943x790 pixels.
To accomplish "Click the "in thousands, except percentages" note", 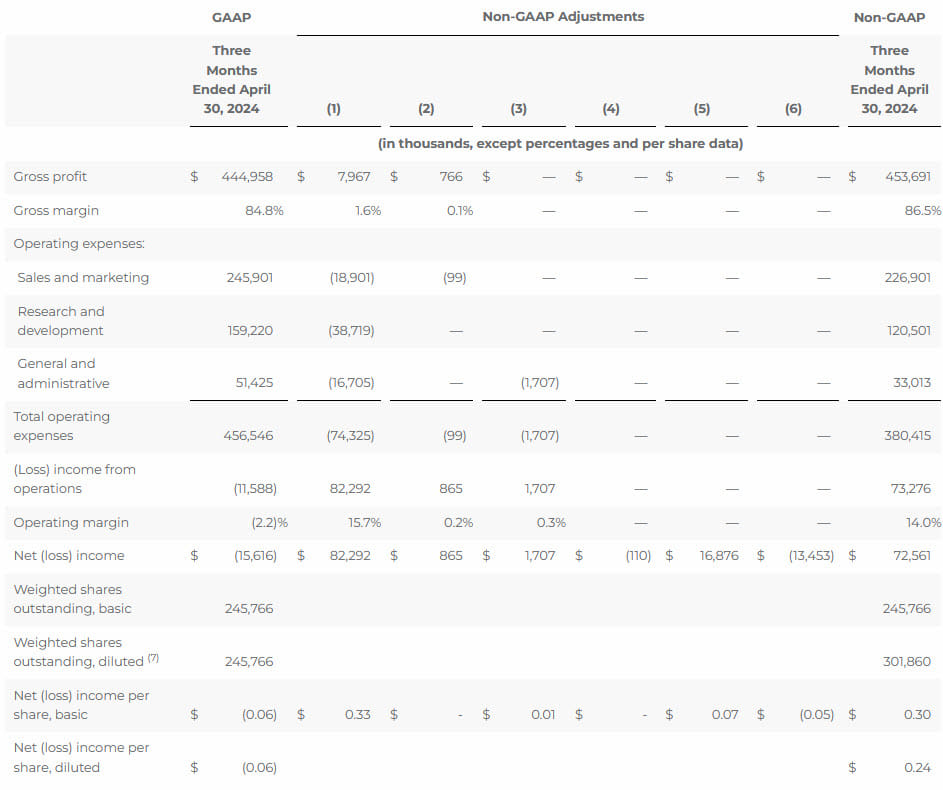I will tap(561, 144).
